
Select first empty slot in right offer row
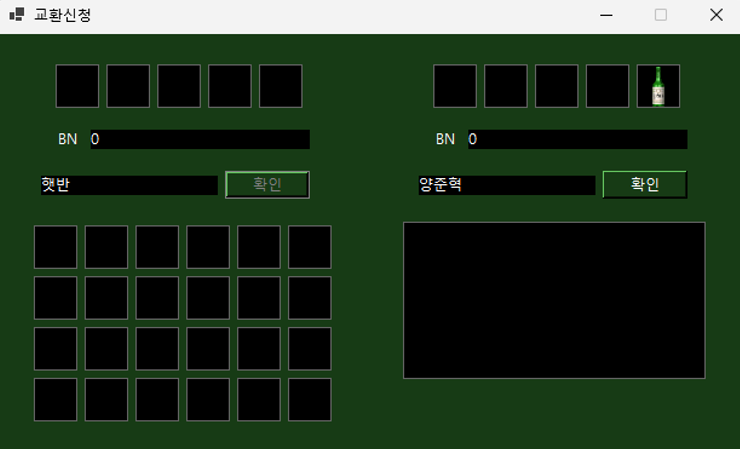[x=455, y=86]
